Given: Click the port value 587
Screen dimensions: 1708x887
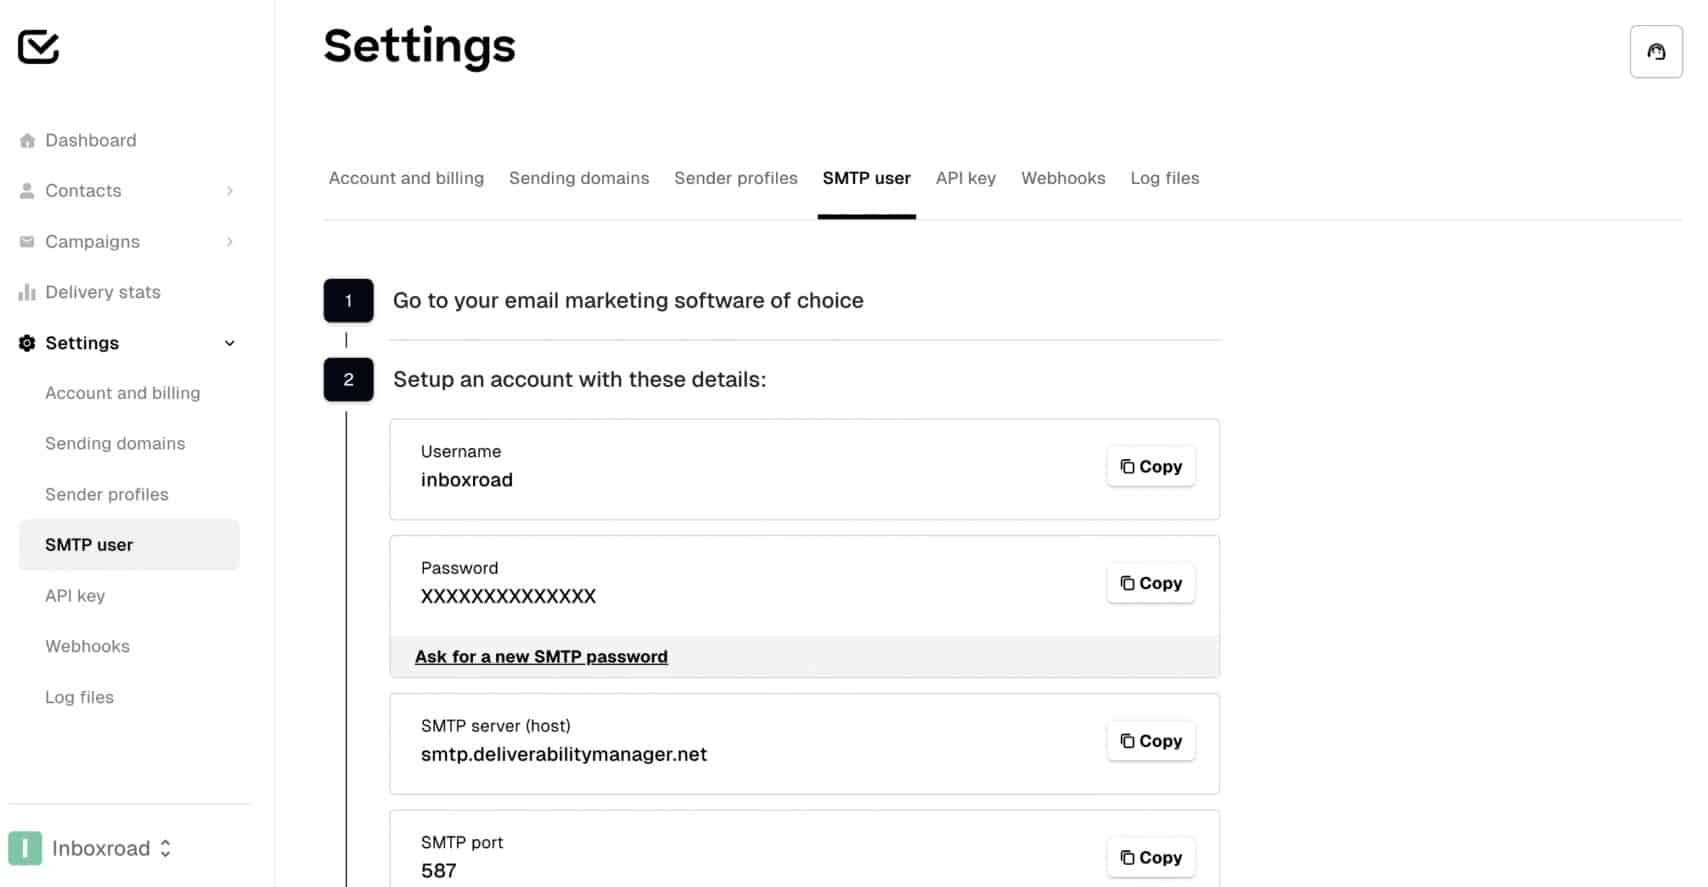Looking at the screenshot, I should [439, 871].
